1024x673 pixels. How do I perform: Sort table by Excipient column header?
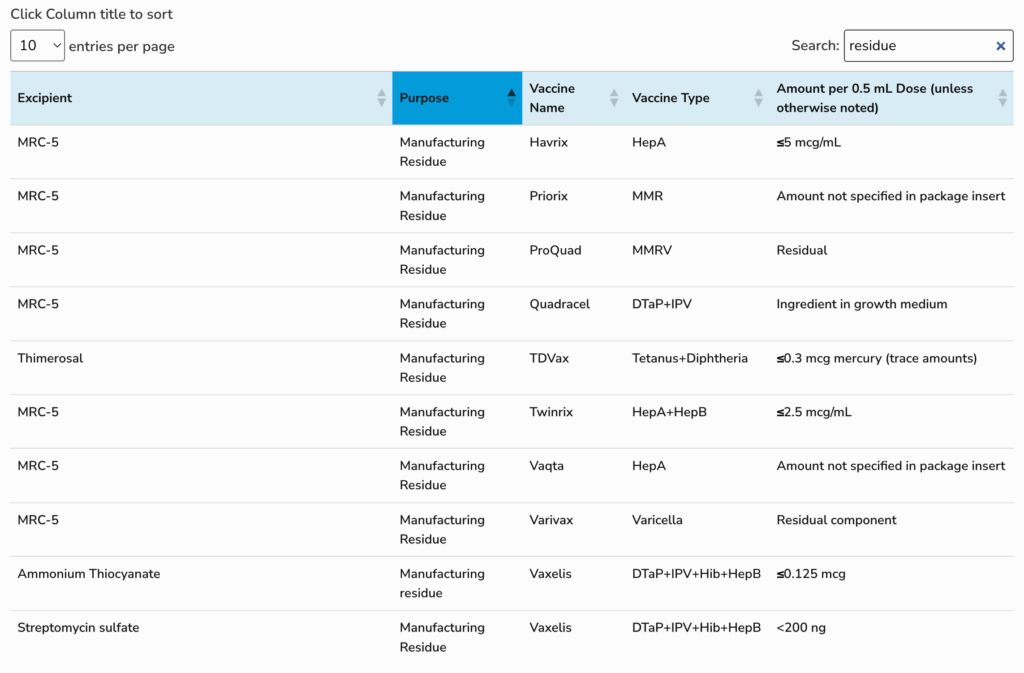pyautogui.click(x=201, y=98)
